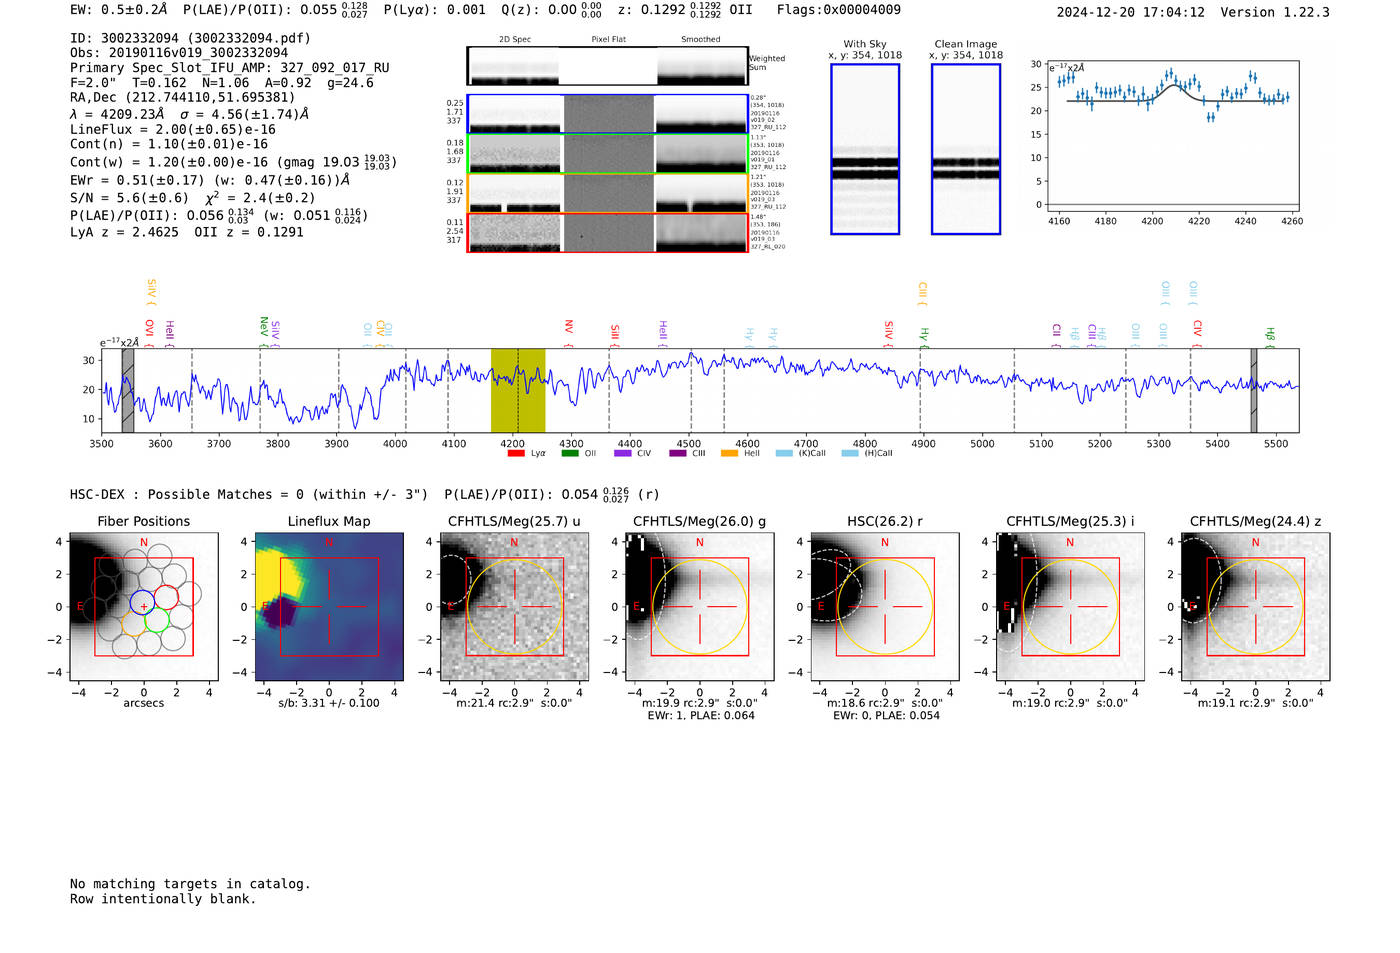Select the (K)CaII legend swatch
This screenshot has width=1400, height=953.
coord(783,453)
